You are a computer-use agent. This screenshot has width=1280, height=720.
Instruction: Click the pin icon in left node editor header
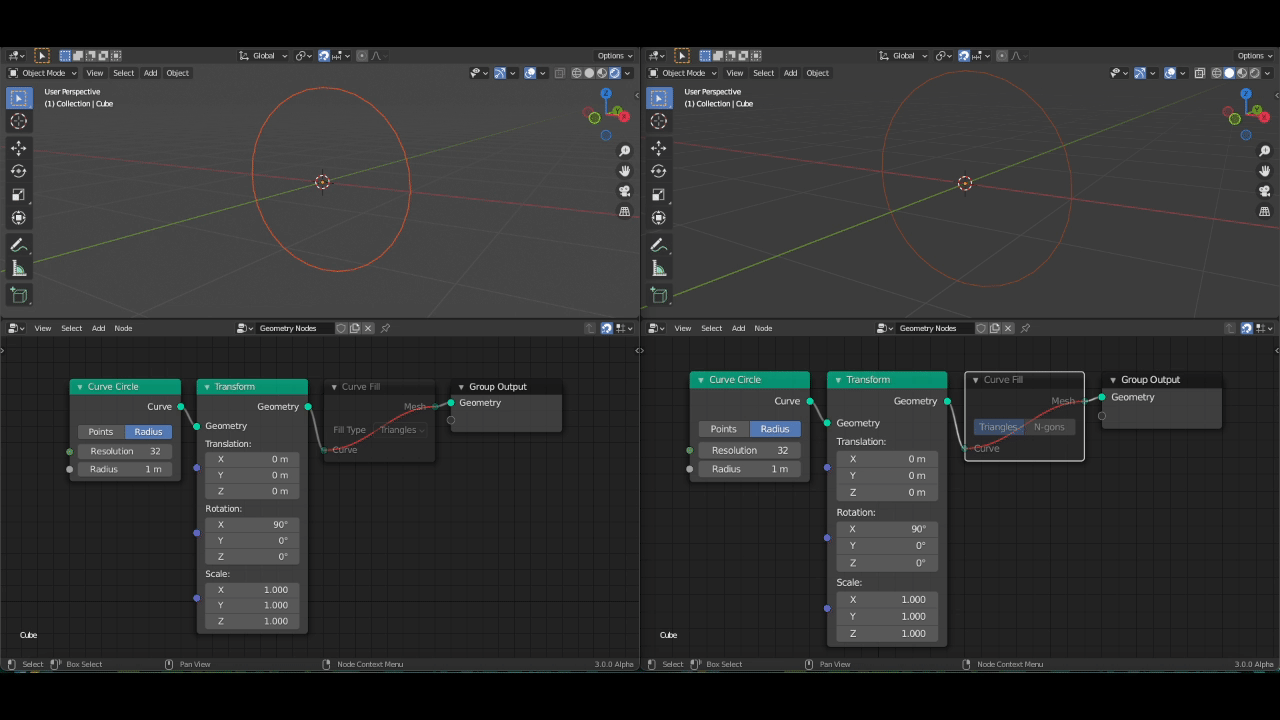point(385,328)
